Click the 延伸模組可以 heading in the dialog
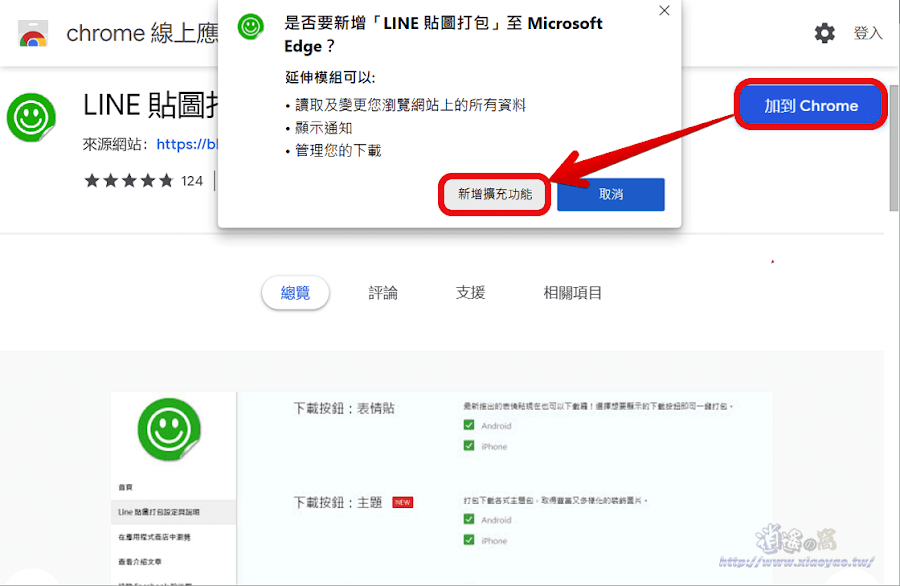The height and width of the screenshot is (586, 900). click(x=330, y=77)
